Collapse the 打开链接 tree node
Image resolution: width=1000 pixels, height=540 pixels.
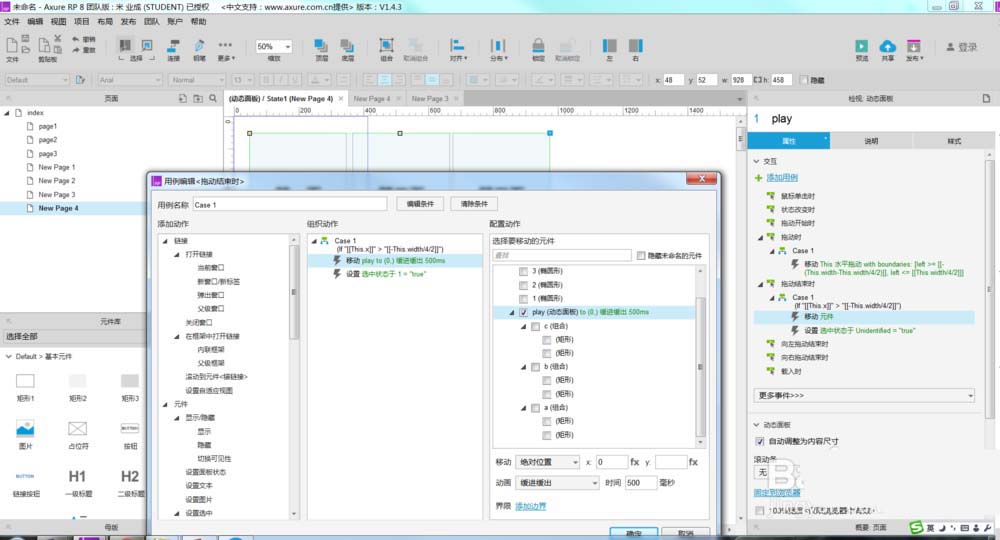(x=177, y=254)
